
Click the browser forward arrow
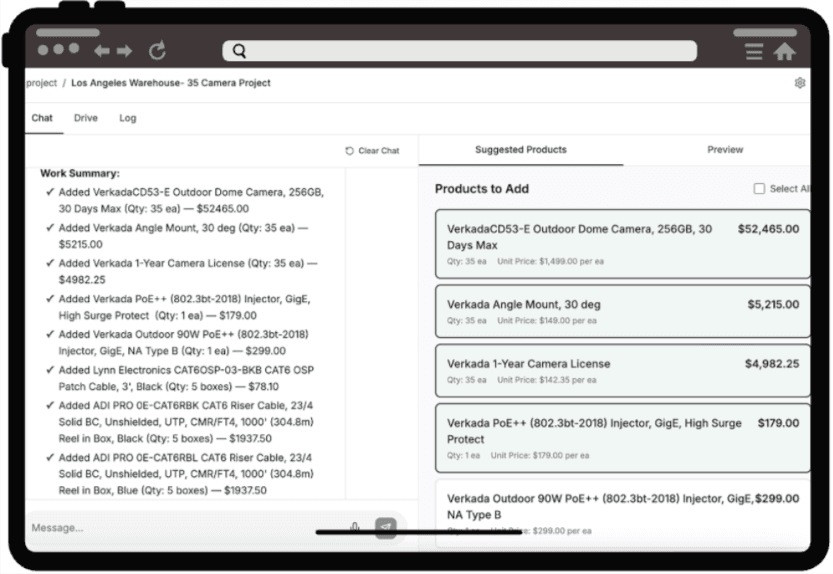[124, 51]
